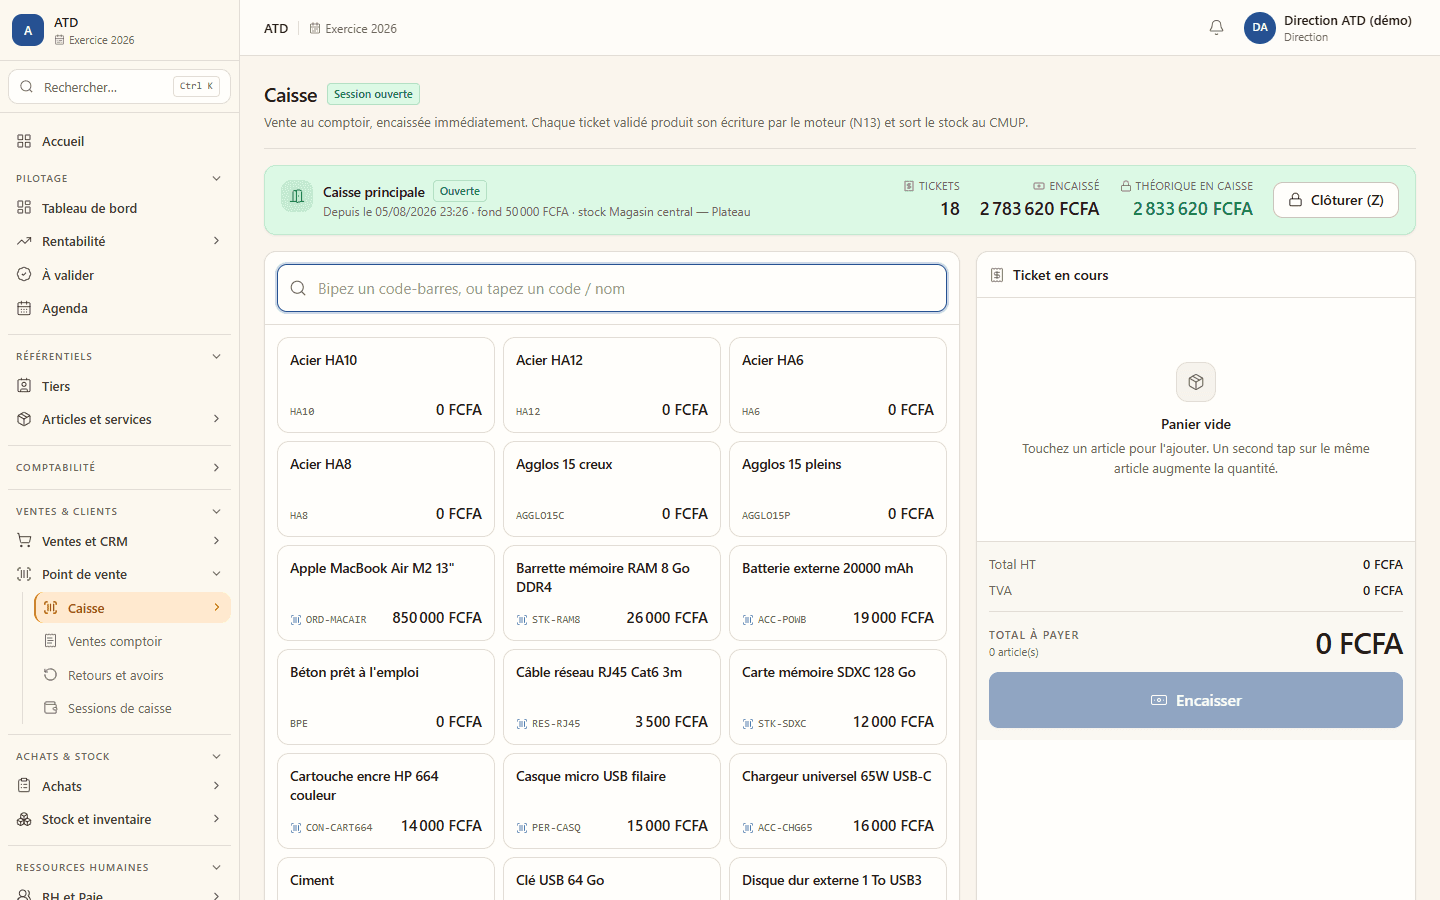The width and height of the screenshot is (1440, 900).
Task: Click the Tiers contact icon
Action: [x=24, y=386]
